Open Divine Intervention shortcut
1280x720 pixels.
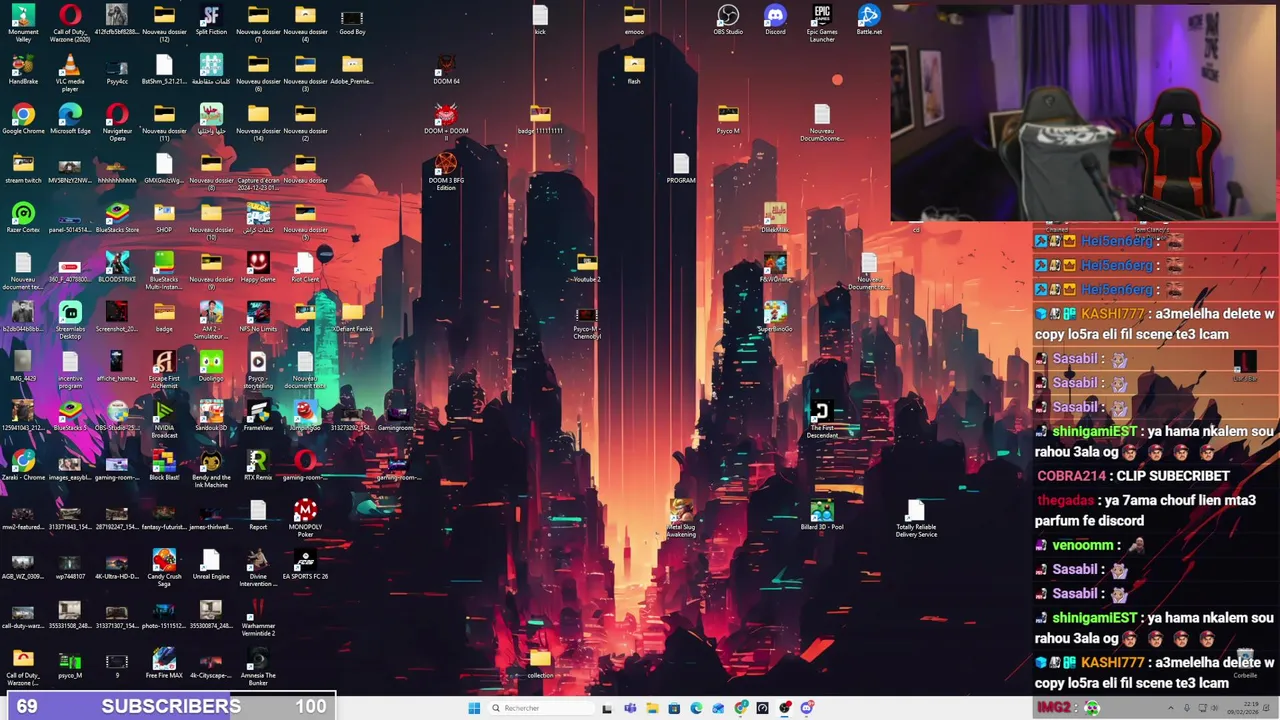(258, 566)
